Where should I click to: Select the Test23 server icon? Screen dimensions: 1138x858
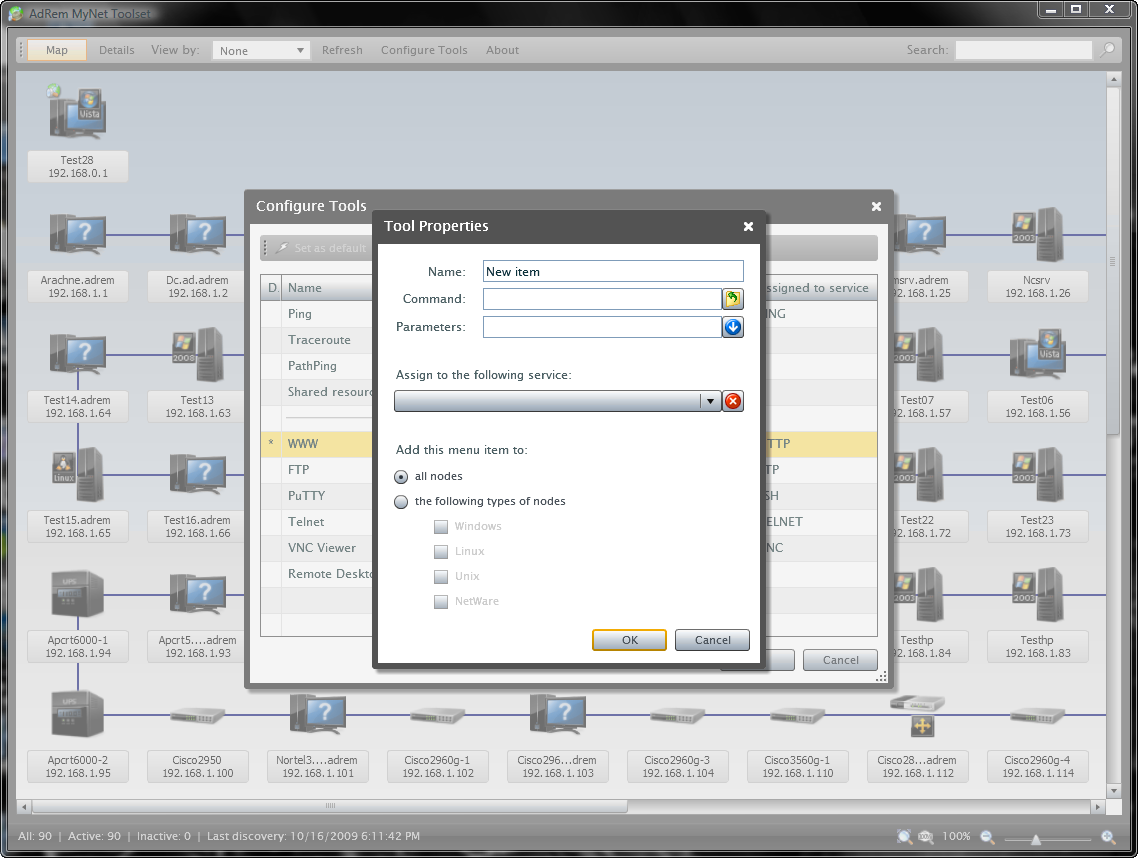pos(1037,474)
